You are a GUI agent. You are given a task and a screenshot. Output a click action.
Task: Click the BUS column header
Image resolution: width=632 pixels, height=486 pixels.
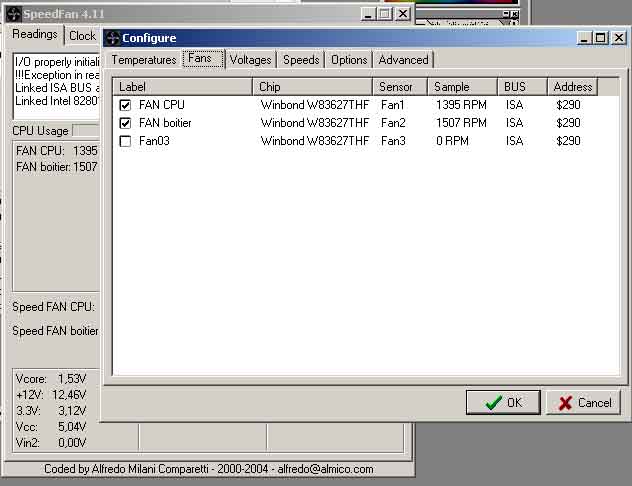tap(522, 87)
